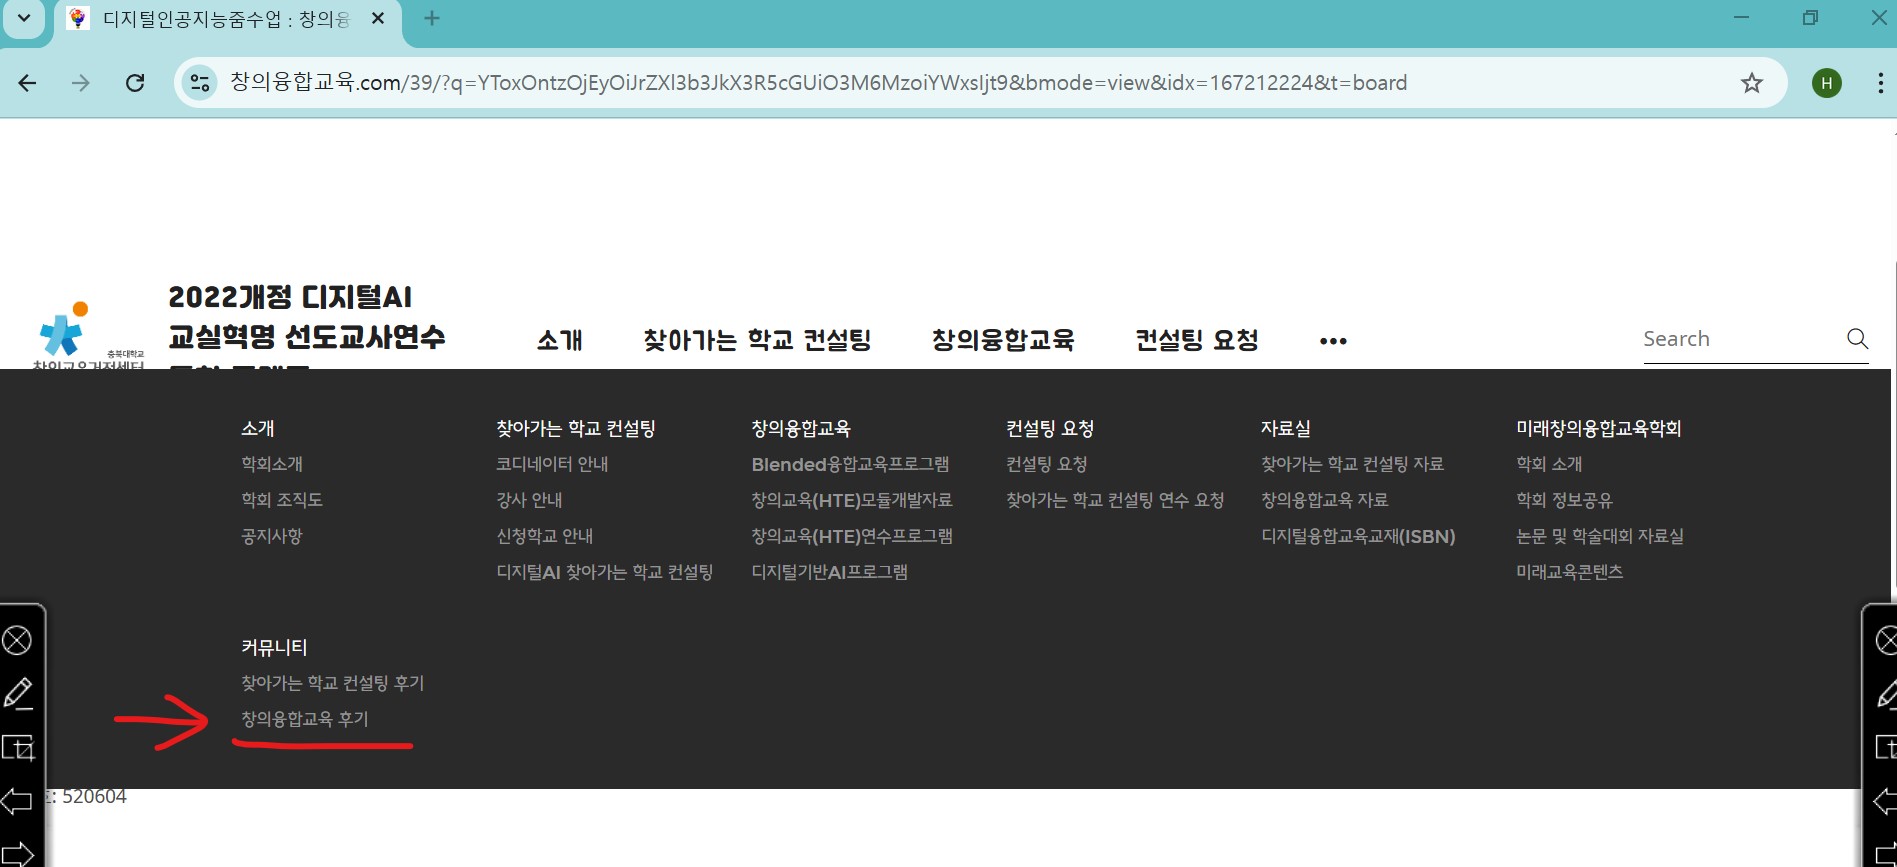
Task: Open the 창의교육(HTE)모듈개발자료 link
Action: [x=852, y=500]
